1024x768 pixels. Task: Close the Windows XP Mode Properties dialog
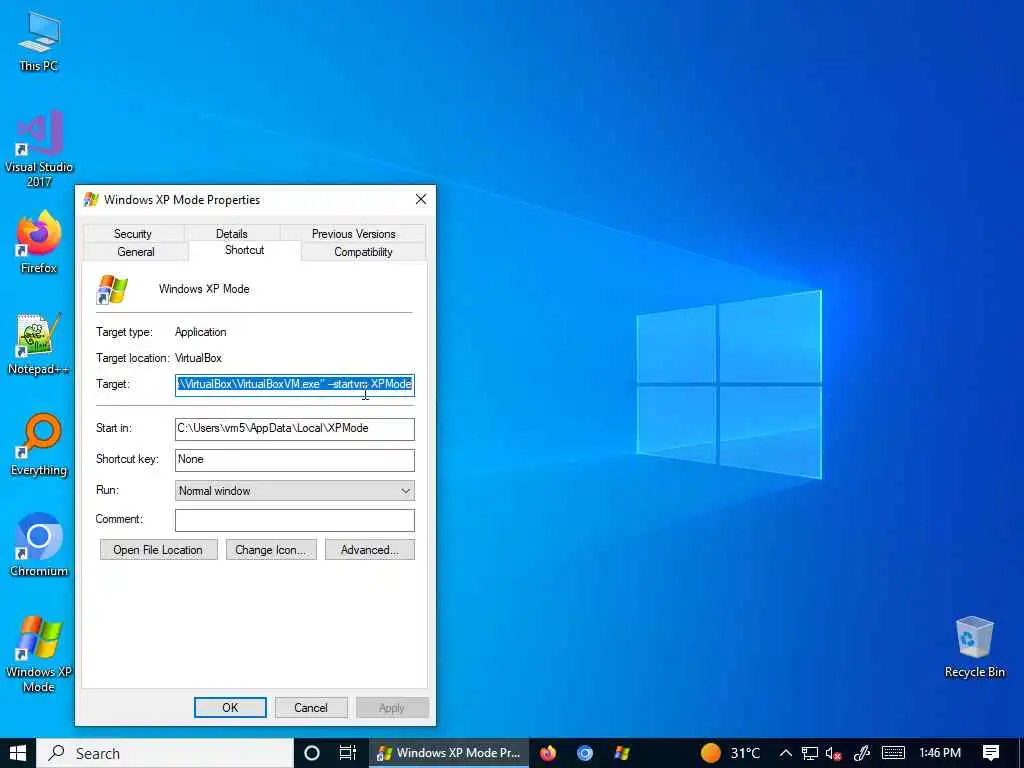click(421, 199)
